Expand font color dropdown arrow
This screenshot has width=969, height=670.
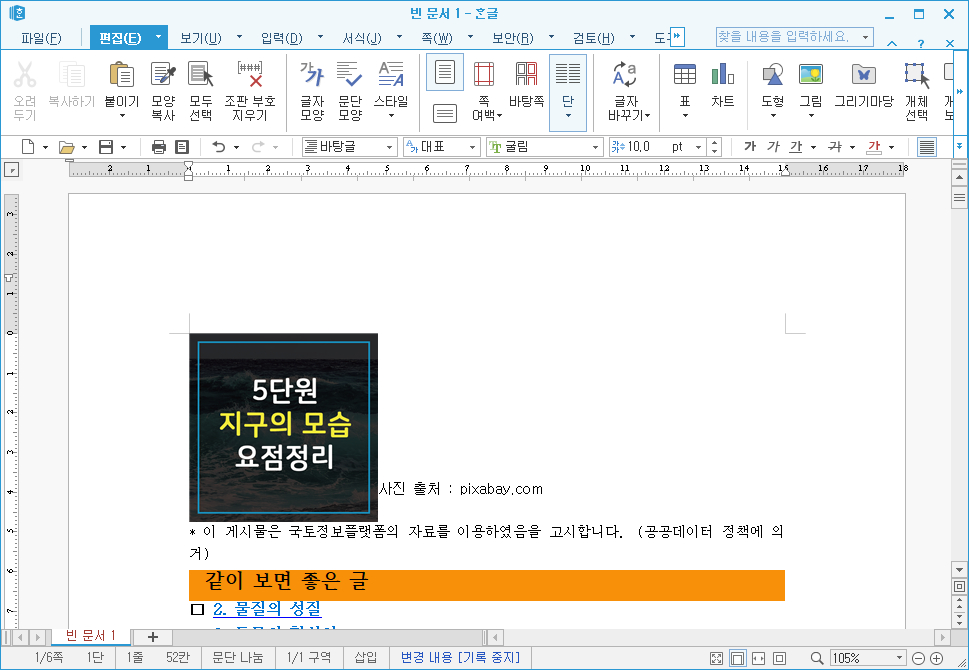(x=891, y=147)
